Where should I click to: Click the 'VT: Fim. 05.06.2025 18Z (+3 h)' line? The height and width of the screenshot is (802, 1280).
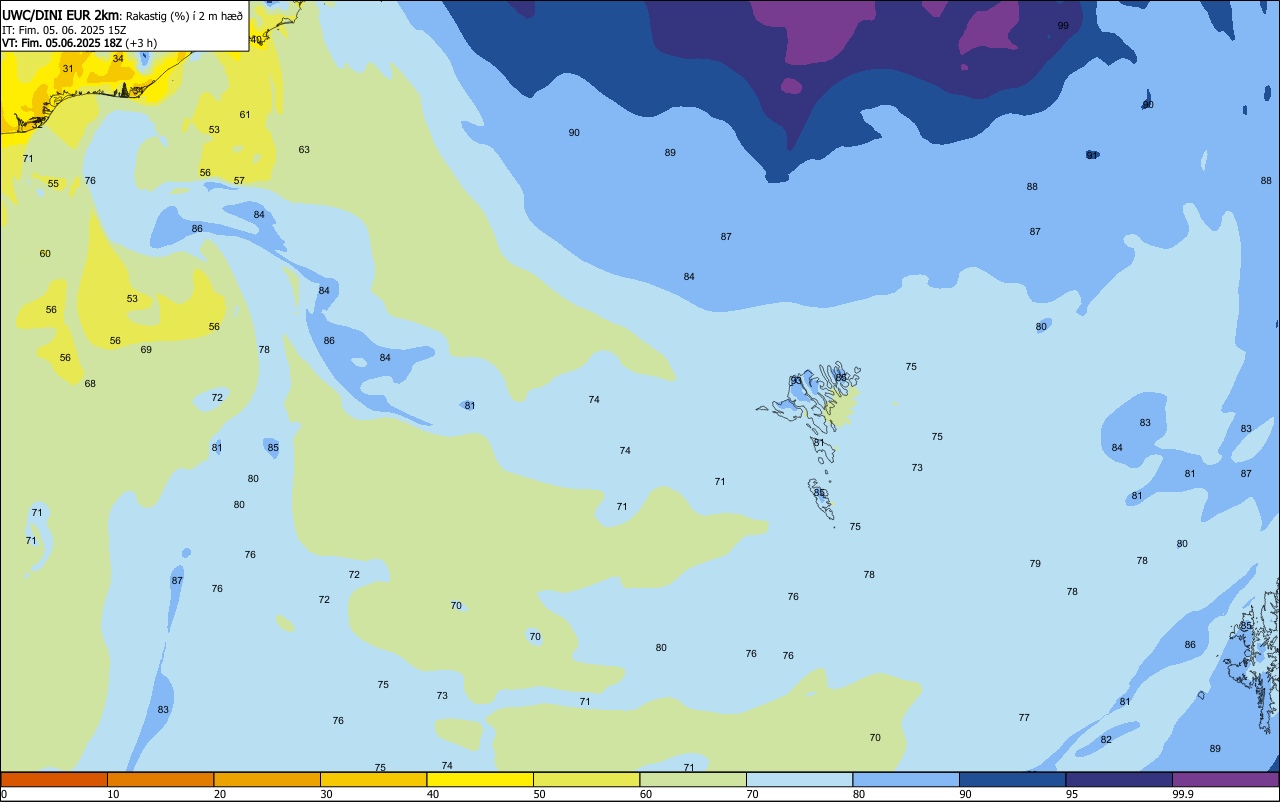coord(79,43)
